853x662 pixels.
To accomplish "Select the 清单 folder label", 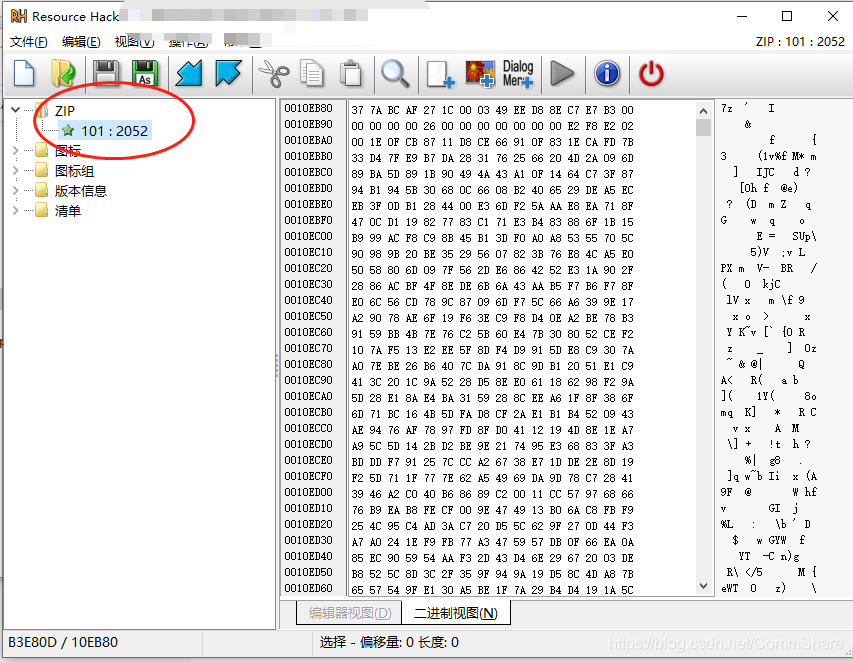I will [67, 211].
